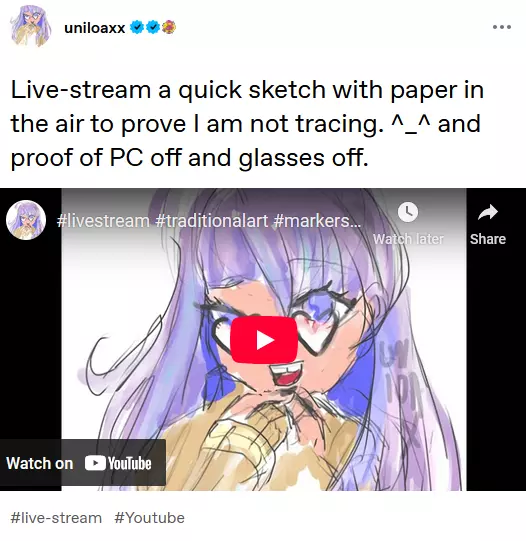
Task: Click the drawn character's open mouth in the thumbnail
Action: coord(286,375)
